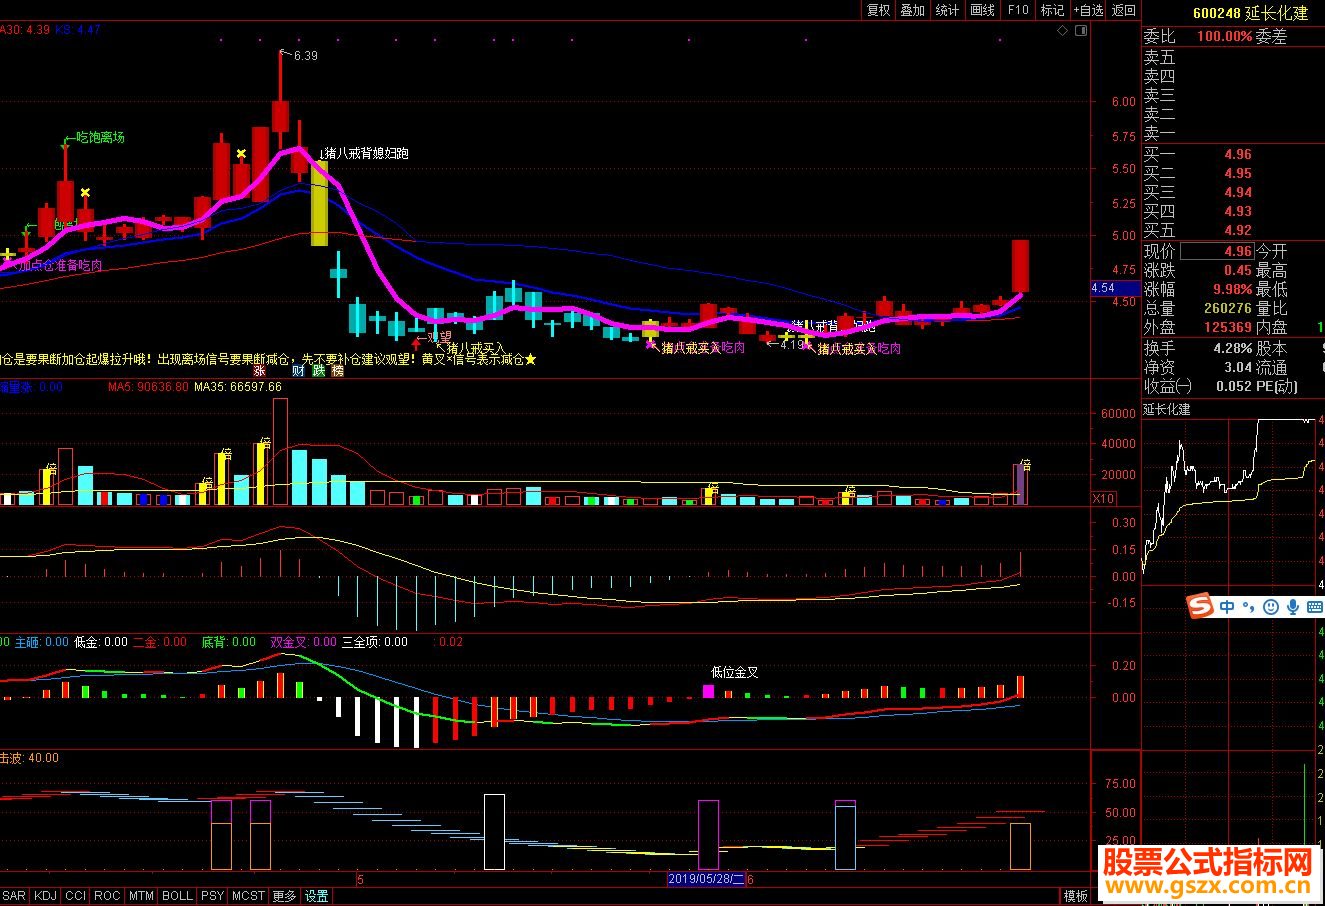This screenshot has width=1325, height=906.
Task: Click the tall yellow candlestick bar
Action: pyautogui.click(x=319, y=204)
